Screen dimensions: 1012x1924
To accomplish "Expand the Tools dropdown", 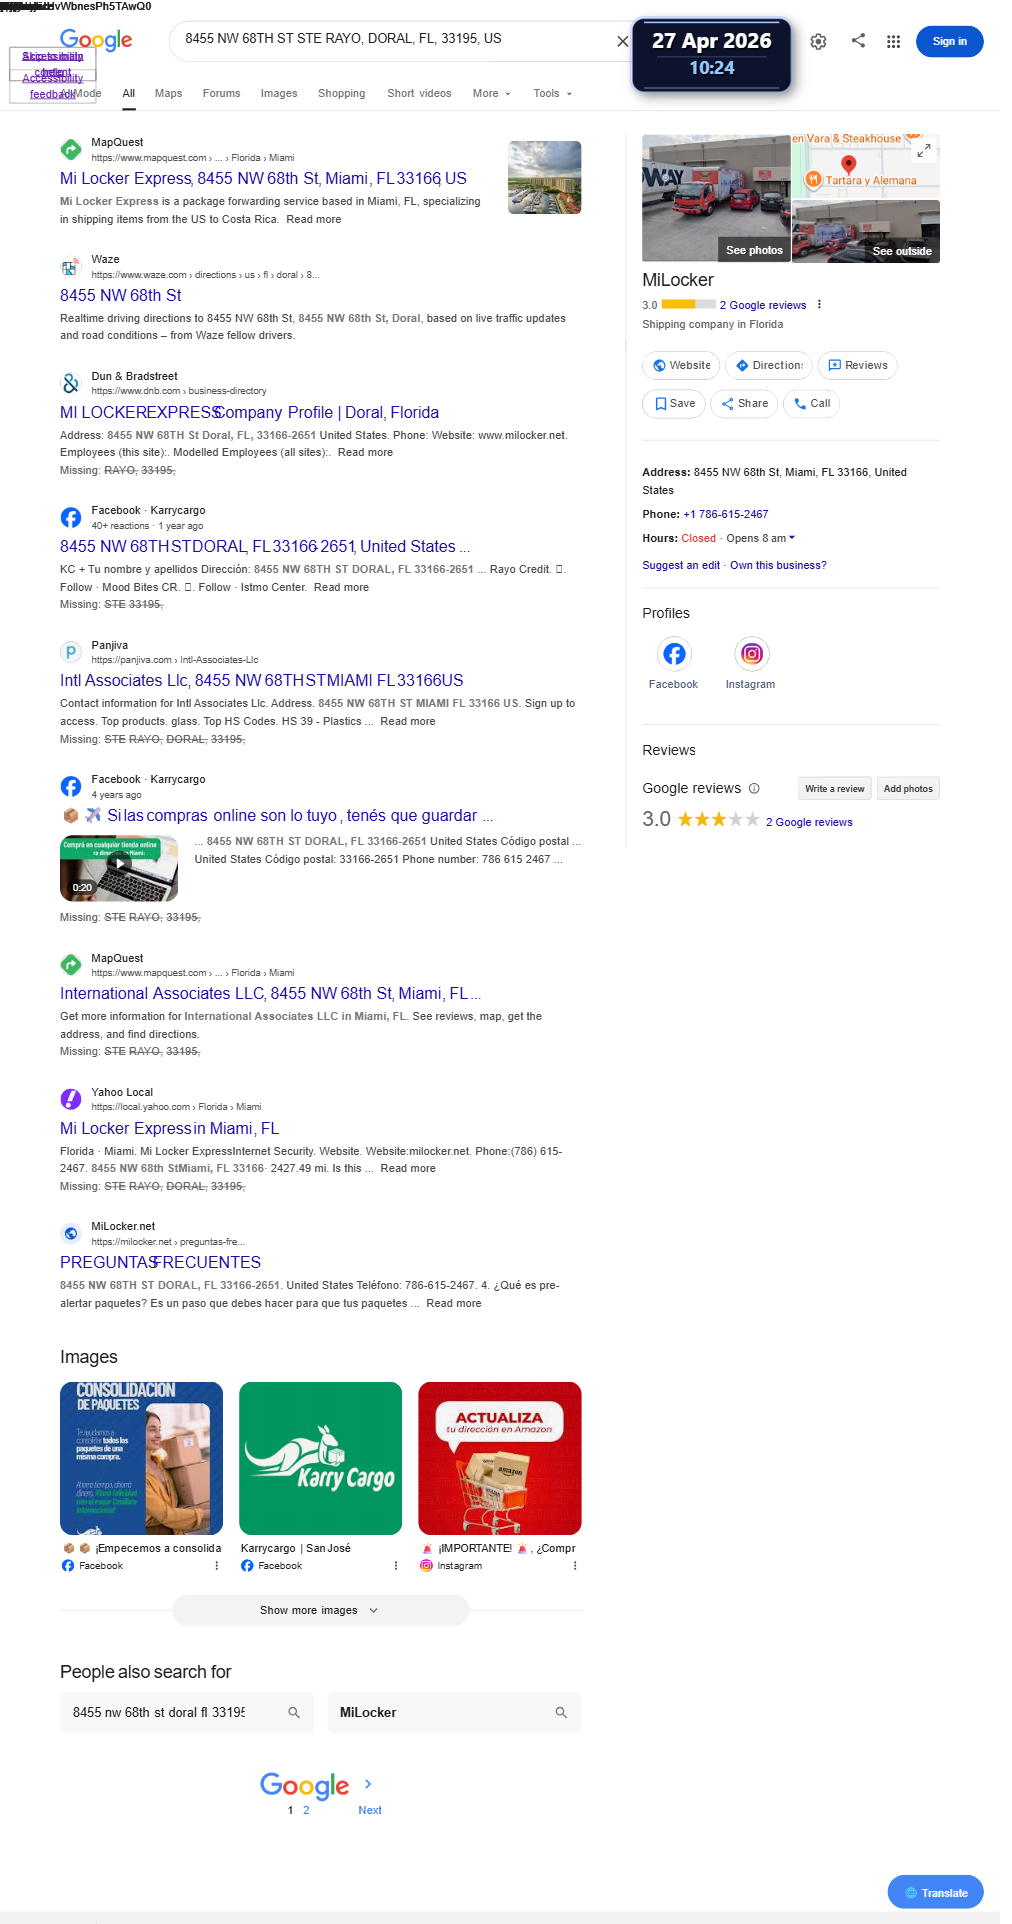I will [x=552, y=93].
